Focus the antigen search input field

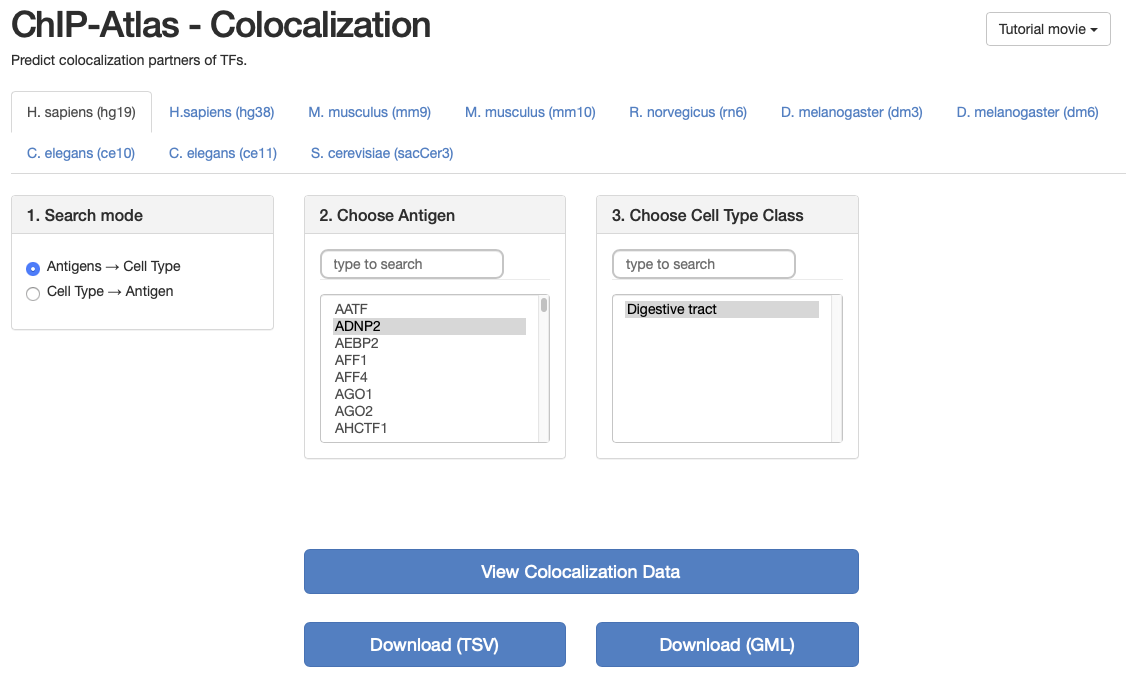(412, 264)
